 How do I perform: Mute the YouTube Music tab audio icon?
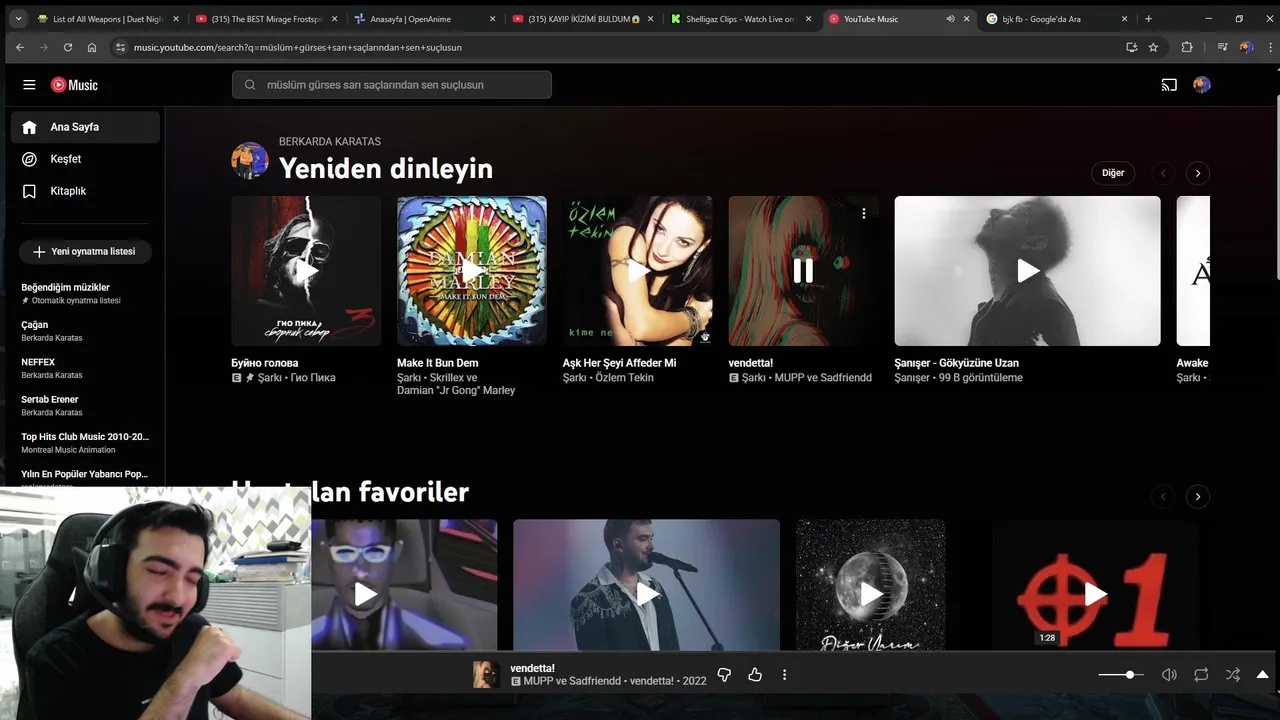(950, 19)
